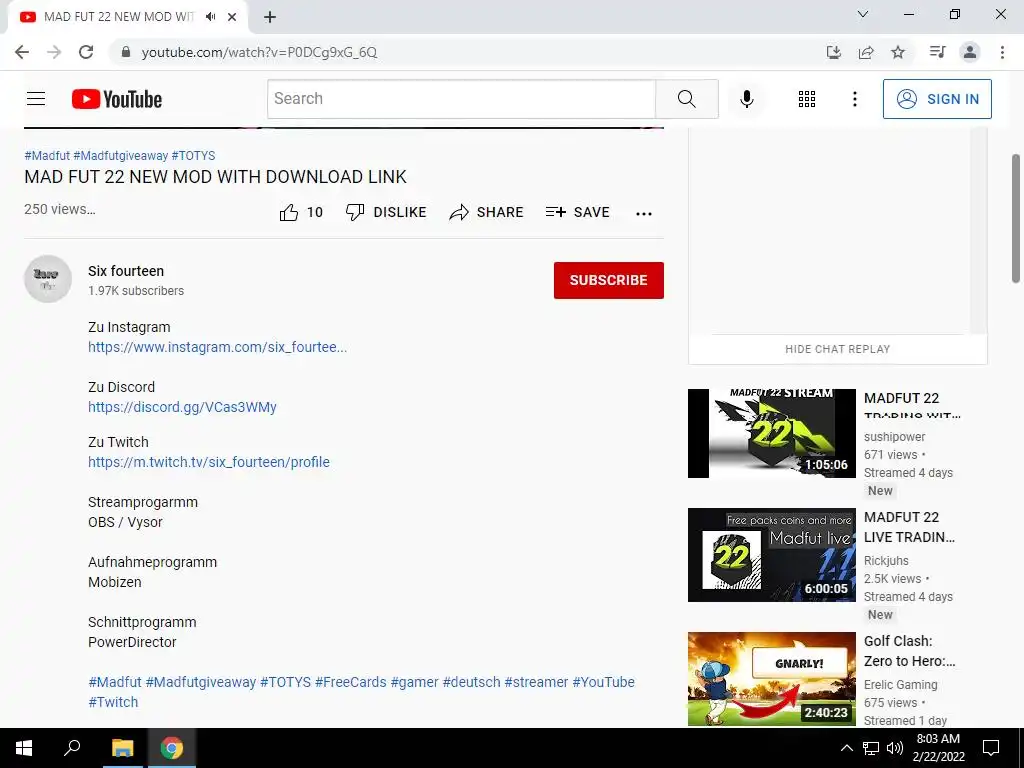The width and height of the screenshot is (1024, 768).
Task: Focus the YouTube Search input field
Action: pos(461,99)
